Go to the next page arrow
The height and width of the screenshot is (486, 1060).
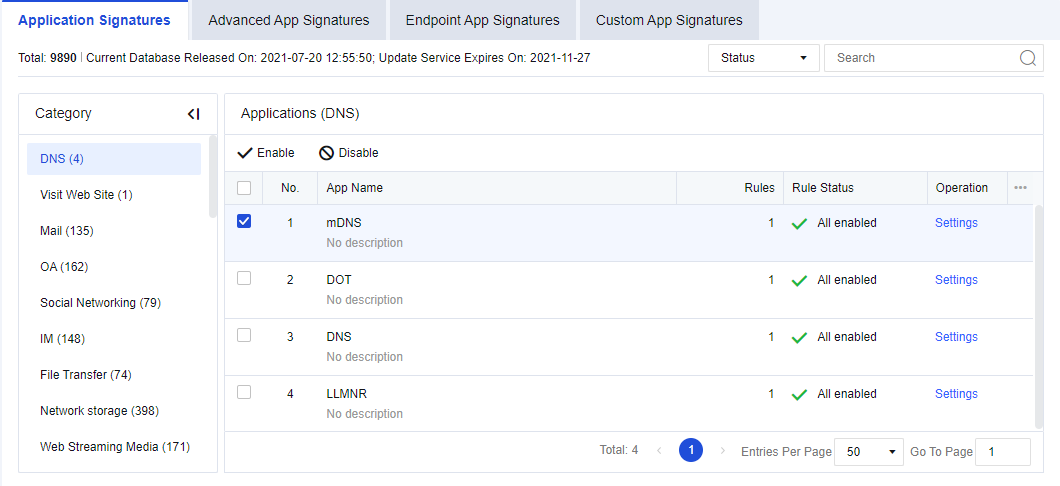[x=723, y=451]
